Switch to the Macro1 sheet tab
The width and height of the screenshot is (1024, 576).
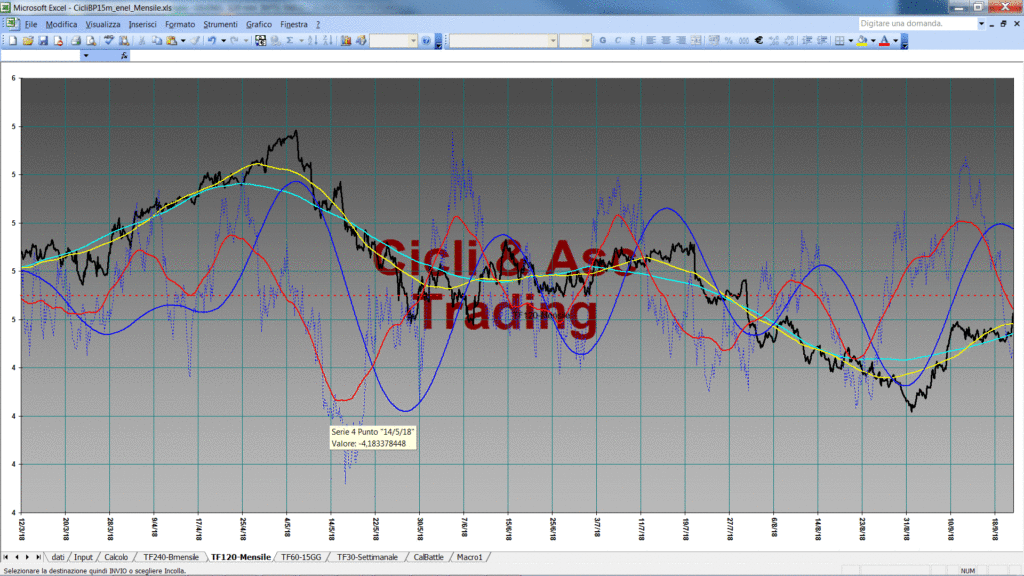470,557
